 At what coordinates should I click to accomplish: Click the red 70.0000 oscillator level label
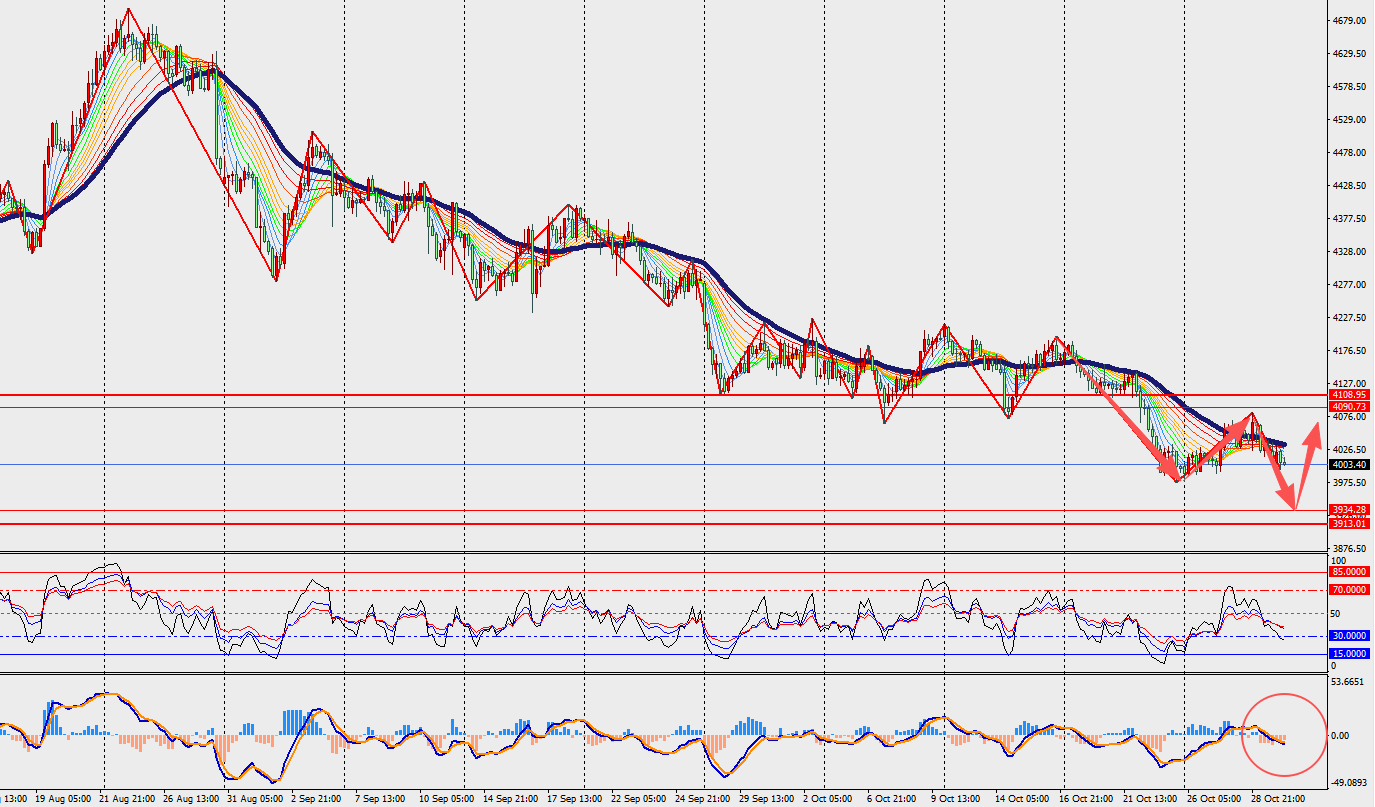tap(1350, 591)
